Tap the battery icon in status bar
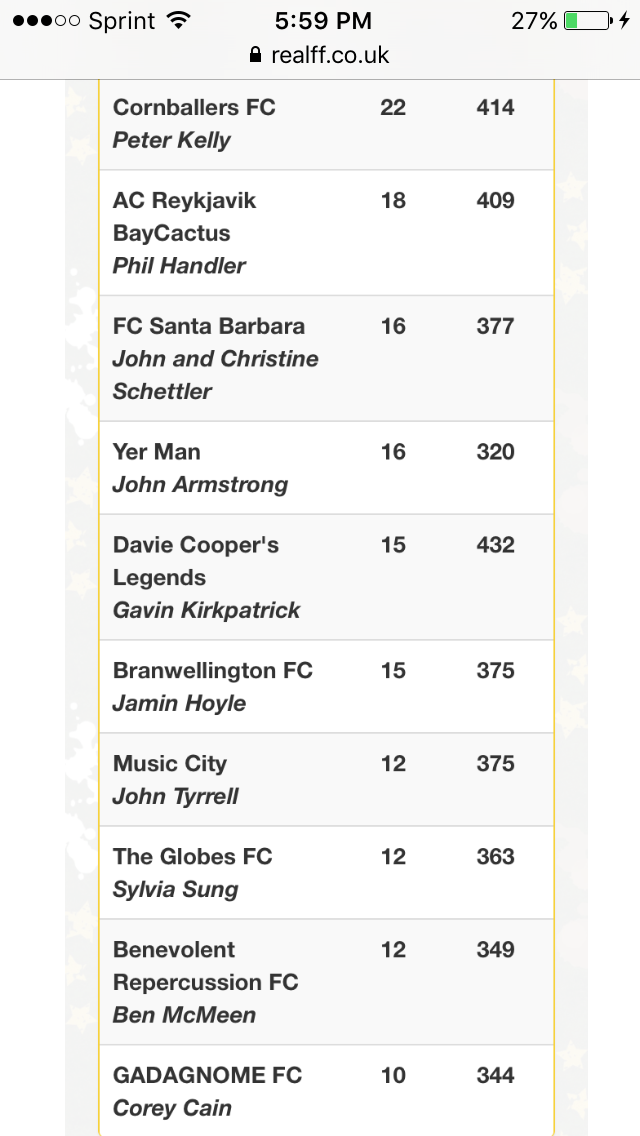 tap(586, 21)
